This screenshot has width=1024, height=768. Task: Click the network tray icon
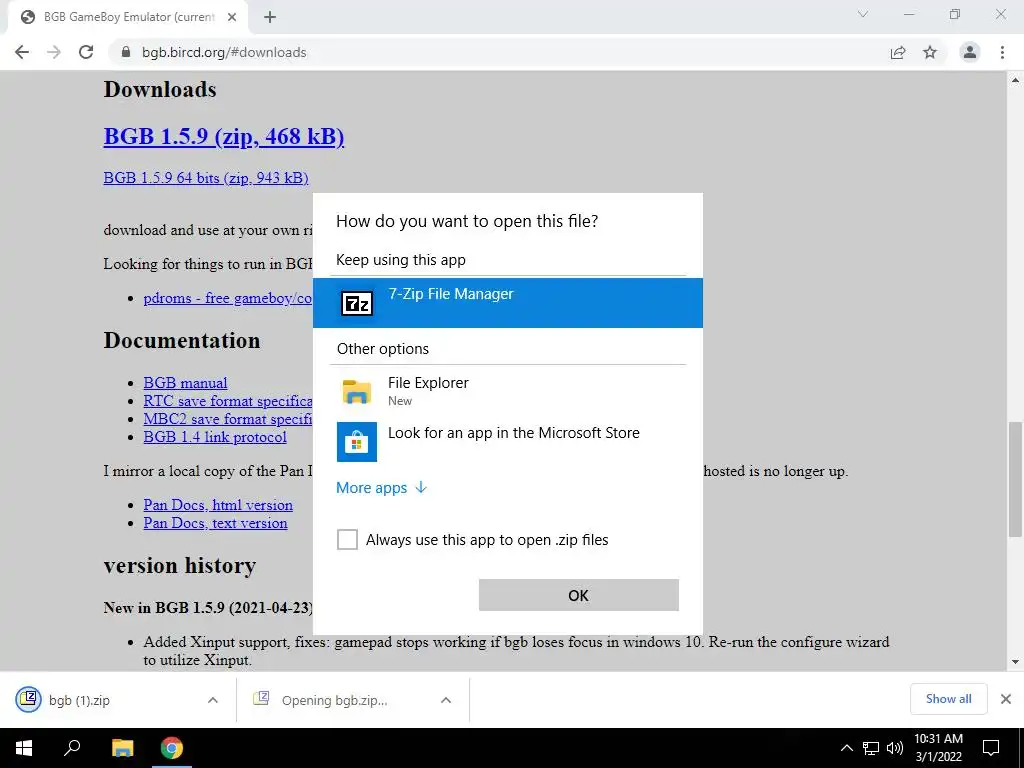(871, 748)
